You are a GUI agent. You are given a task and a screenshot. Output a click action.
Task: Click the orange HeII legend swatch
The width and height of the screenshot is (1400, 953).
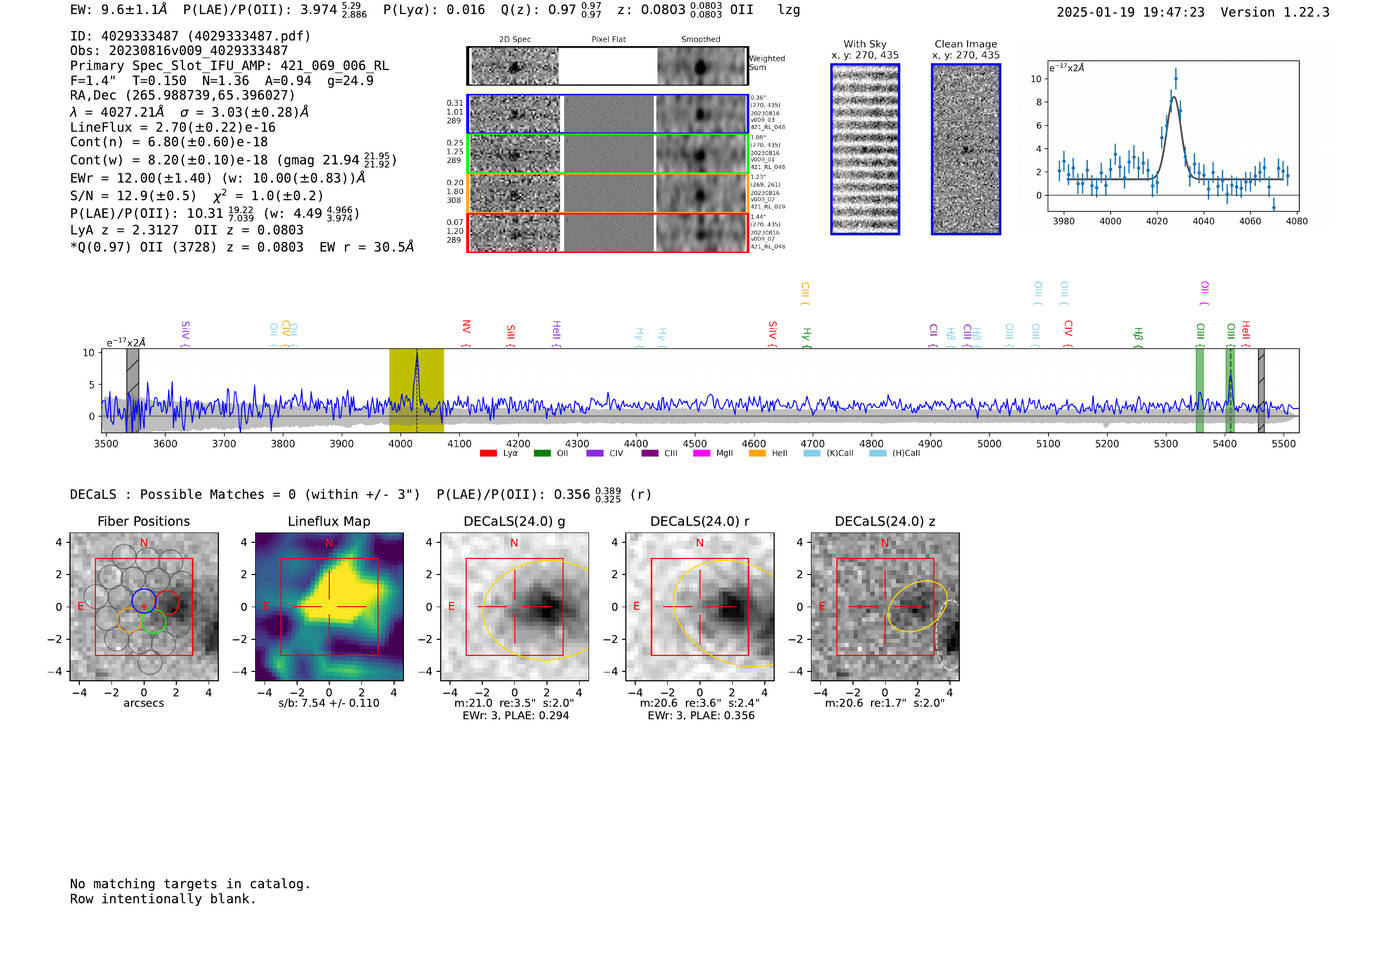pos(757,453)
